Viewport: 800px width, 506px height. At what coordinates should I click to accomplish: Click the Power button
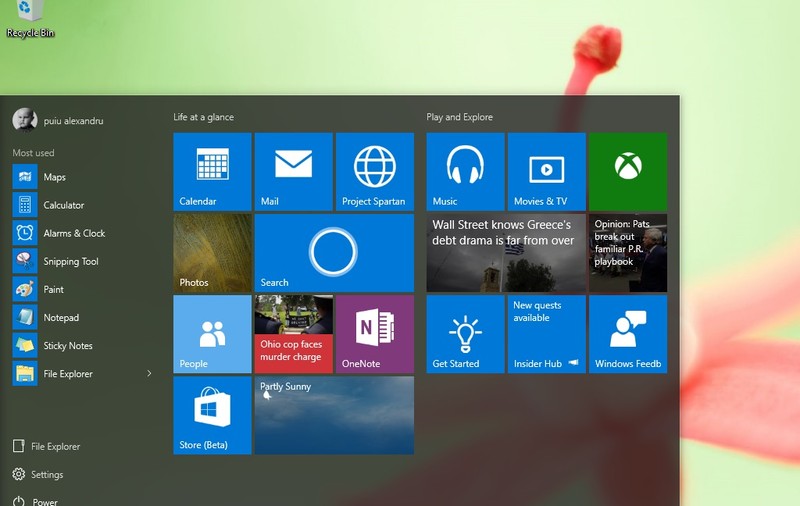35,501
